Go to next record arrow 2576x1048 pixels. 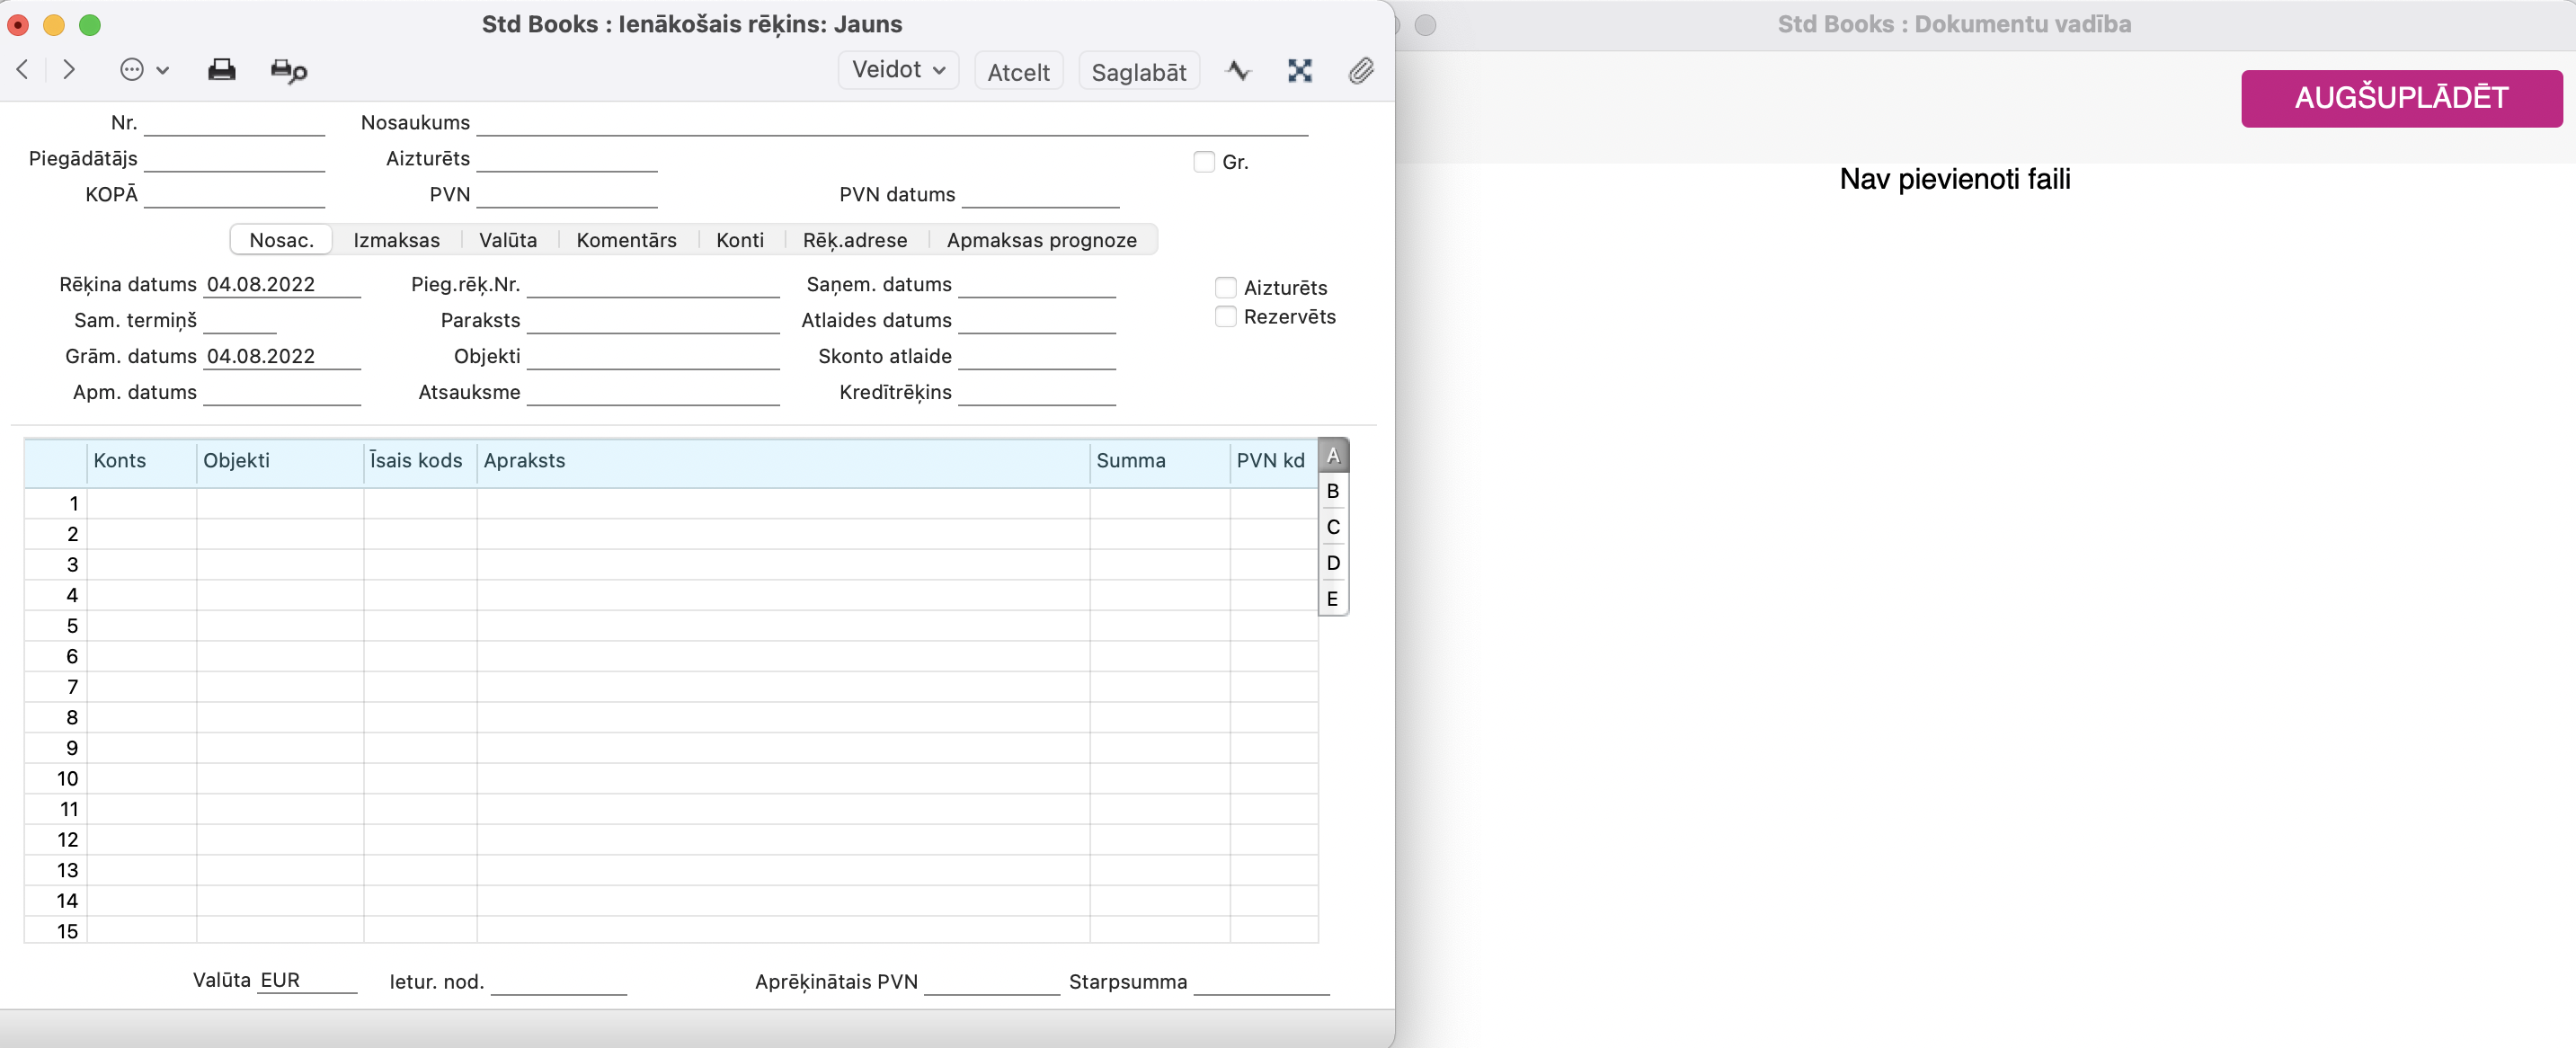tap(69, 70)
